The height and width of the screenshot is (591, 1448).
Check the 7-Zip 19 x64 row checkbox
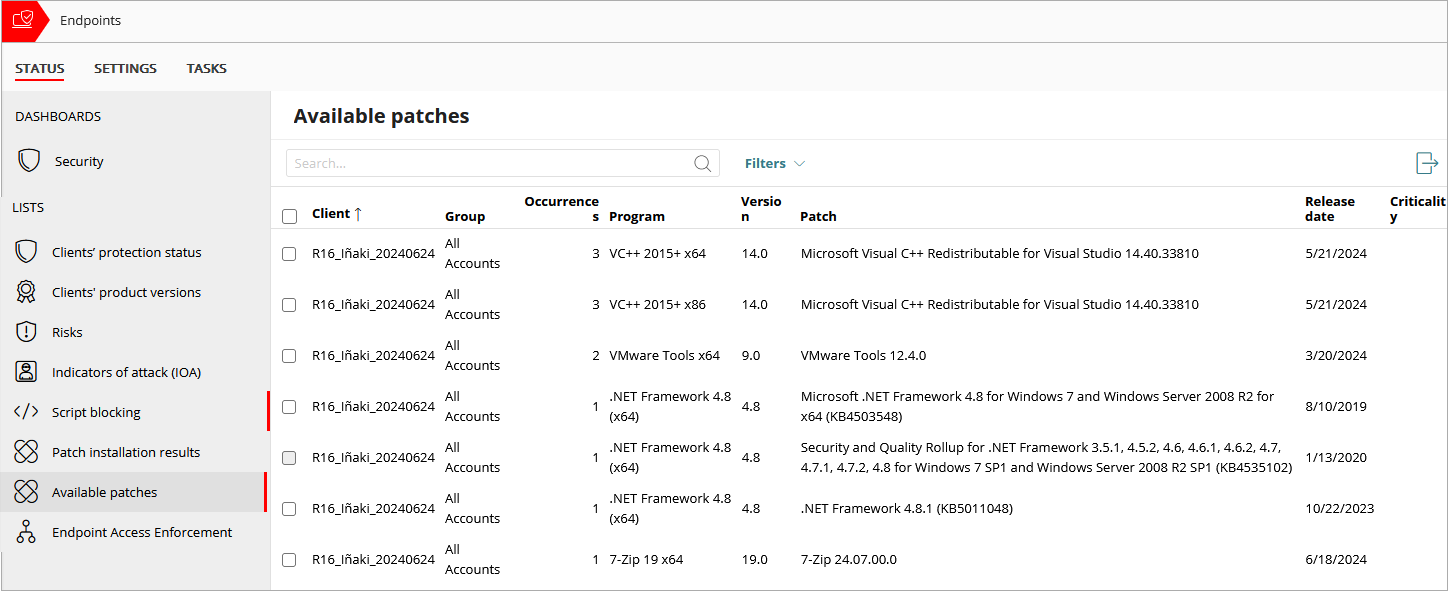[289, 560]
